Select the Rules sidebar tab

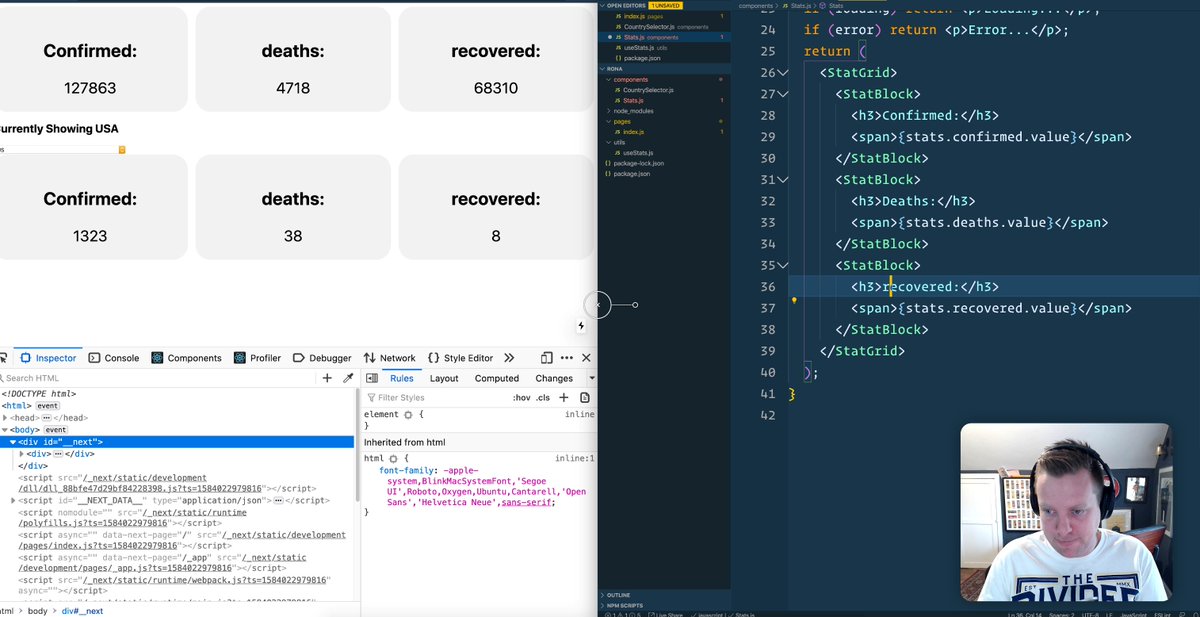click(402, 378)
